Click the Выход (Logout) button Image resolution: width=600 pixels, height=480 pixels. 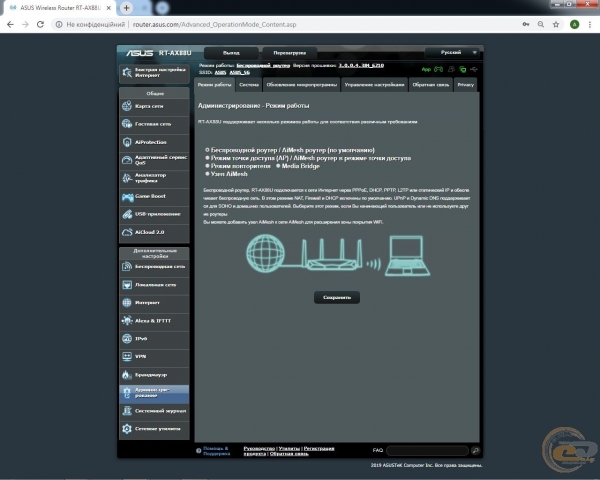coord(231,53)
